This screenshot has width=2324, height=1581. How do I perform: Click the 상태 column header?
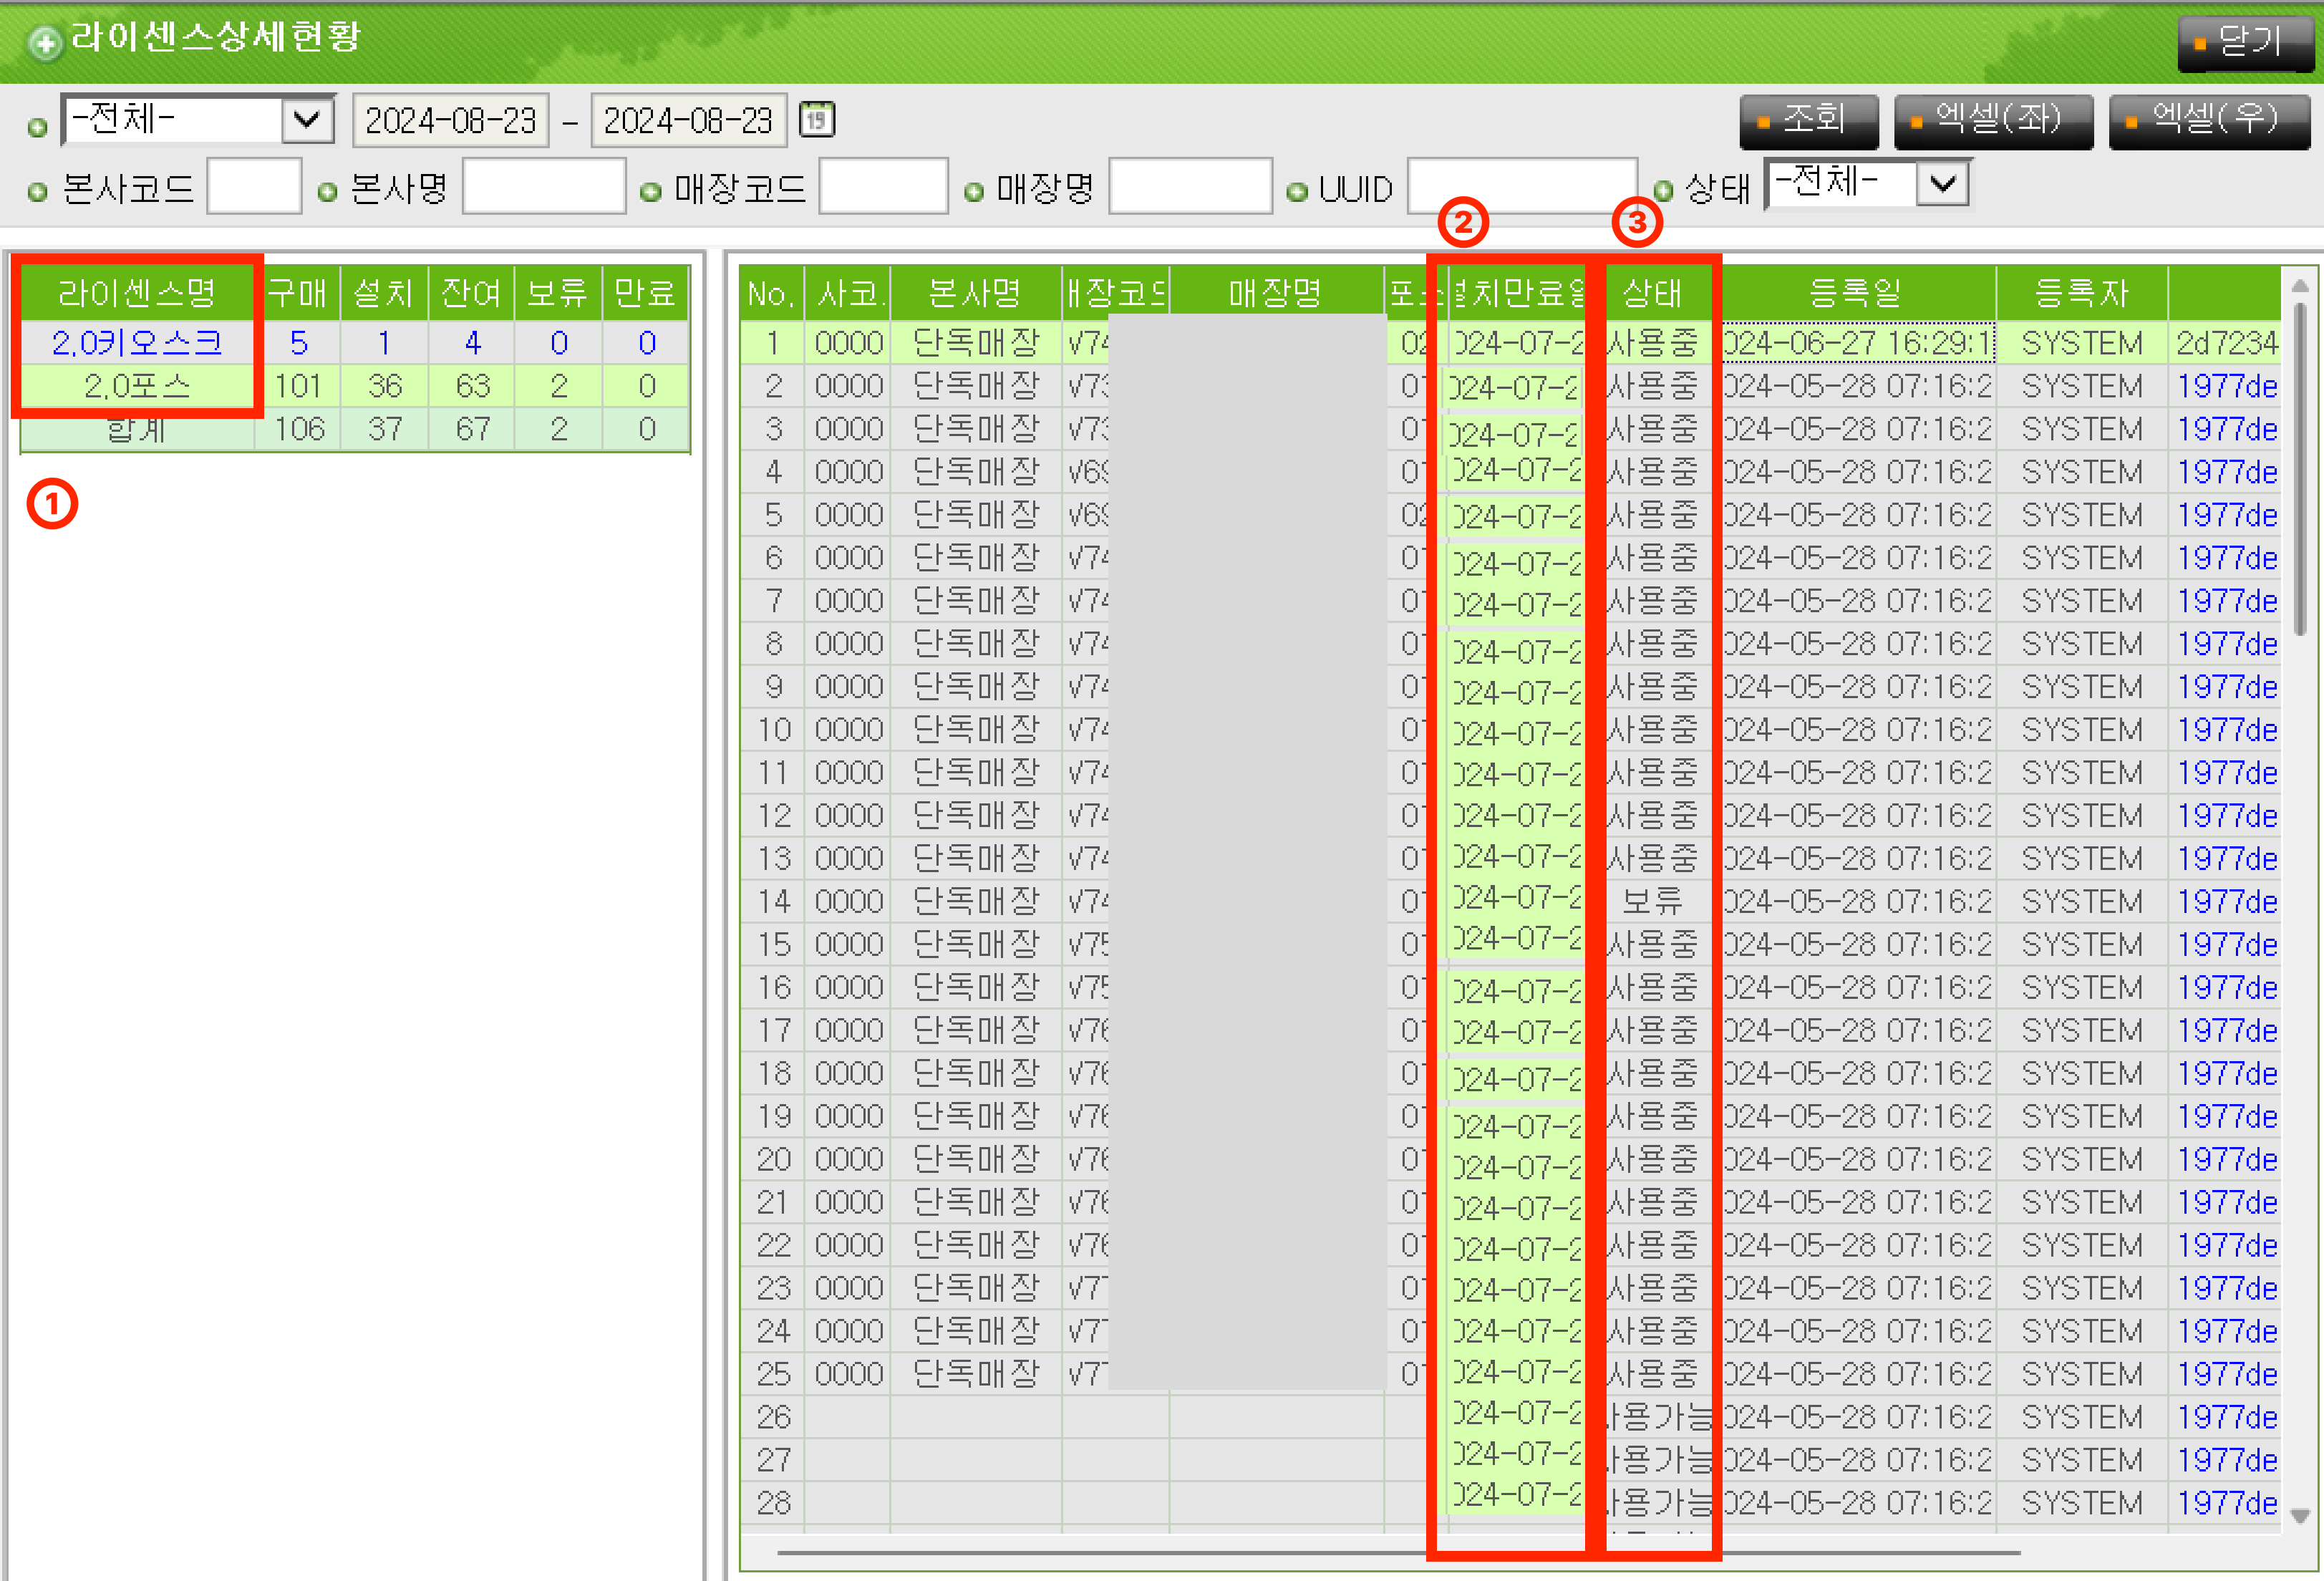(x=1652, y=293)
